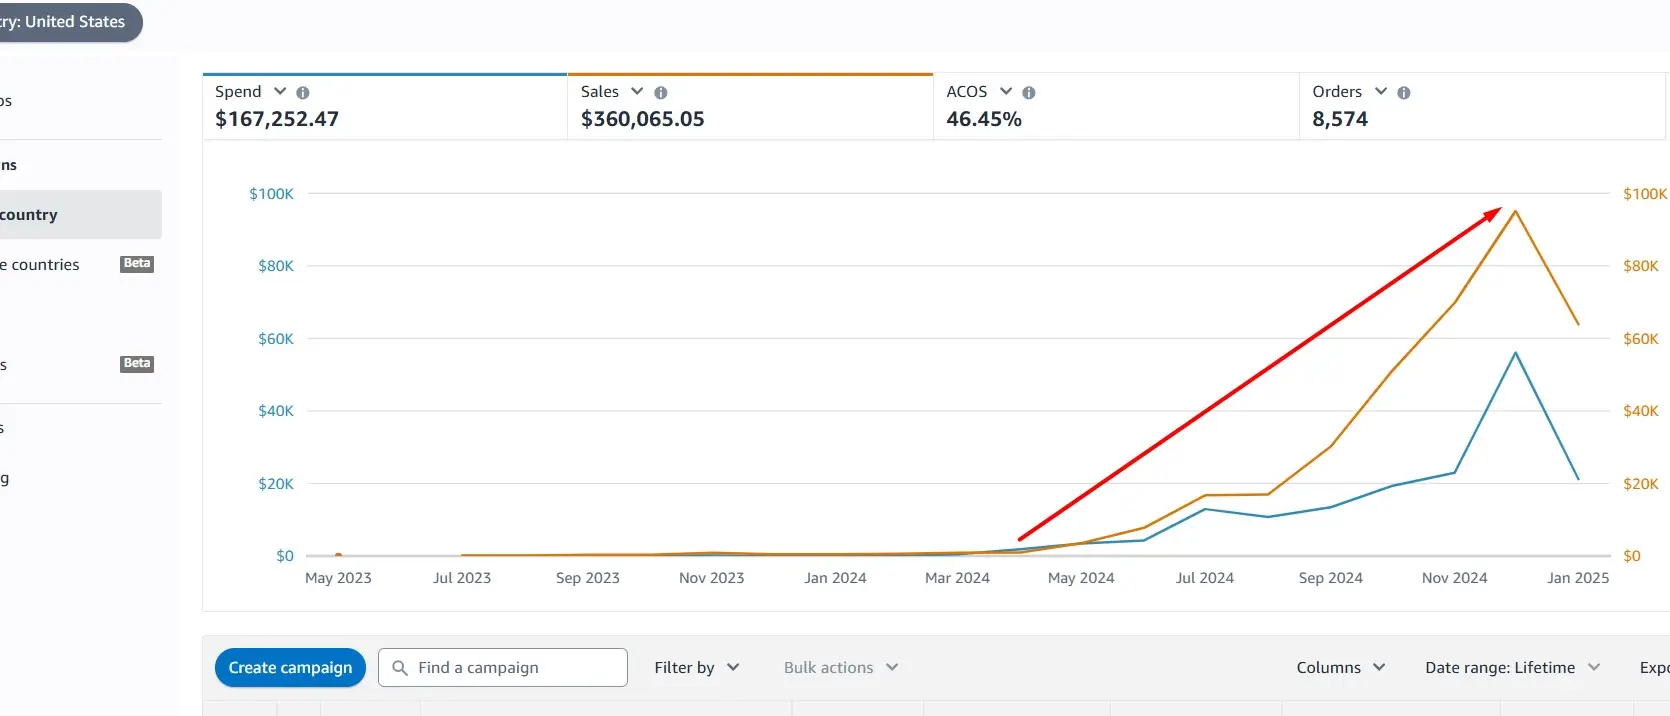Image resolution: width=1670 pixels, height=716 pixels.
Task: Click the Find a campaign search field
Action: coord(503,667)
